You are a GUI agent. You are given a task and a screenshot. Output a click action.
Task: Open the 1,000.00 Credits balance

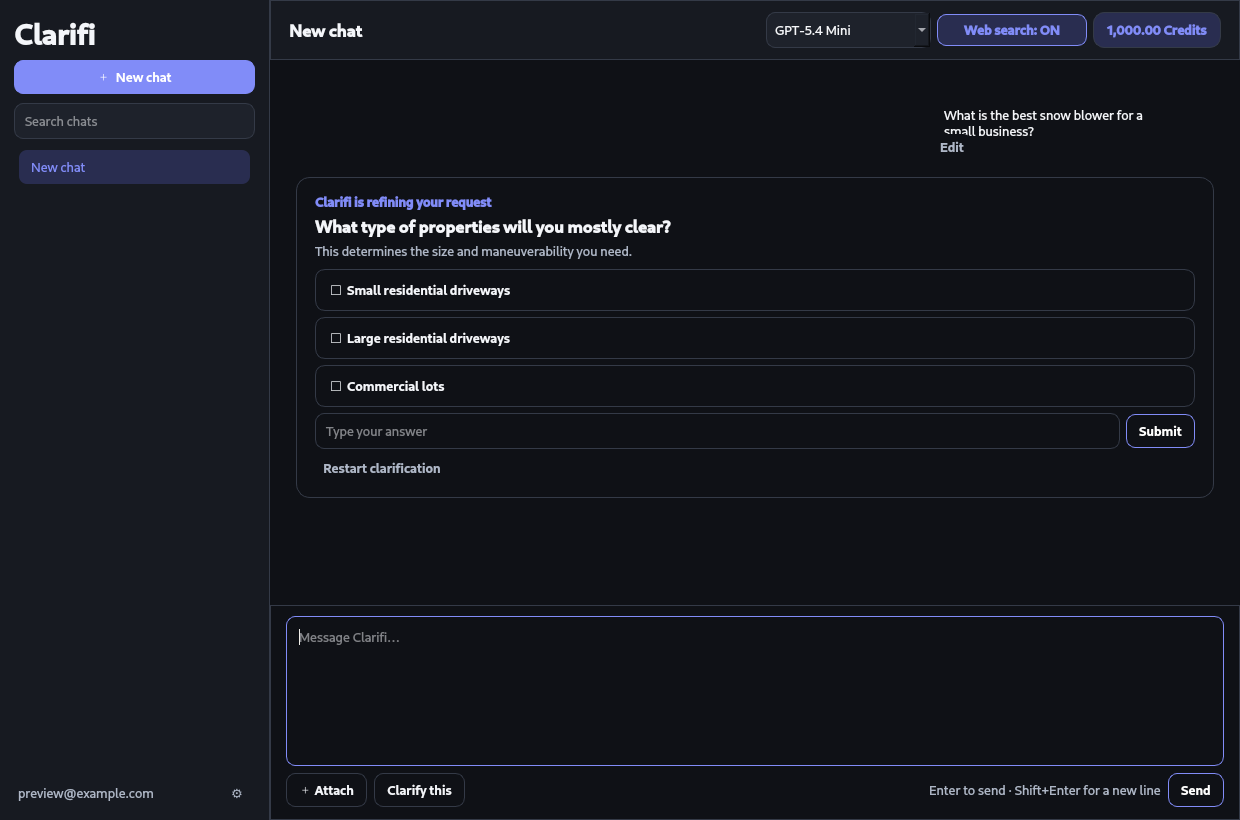pyautogui.click(x=1156, y=30)
